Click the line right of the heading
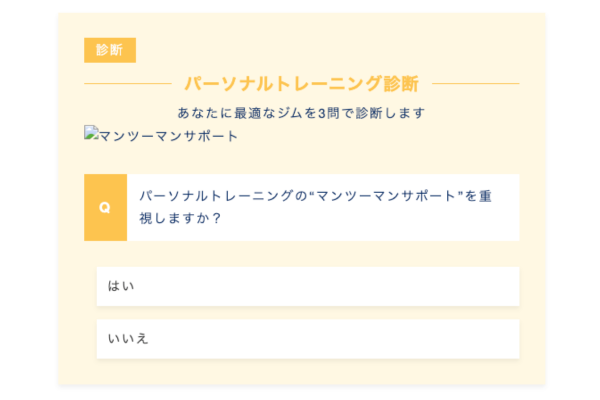This screenshot has width=600, height=400. click(476, 84)
